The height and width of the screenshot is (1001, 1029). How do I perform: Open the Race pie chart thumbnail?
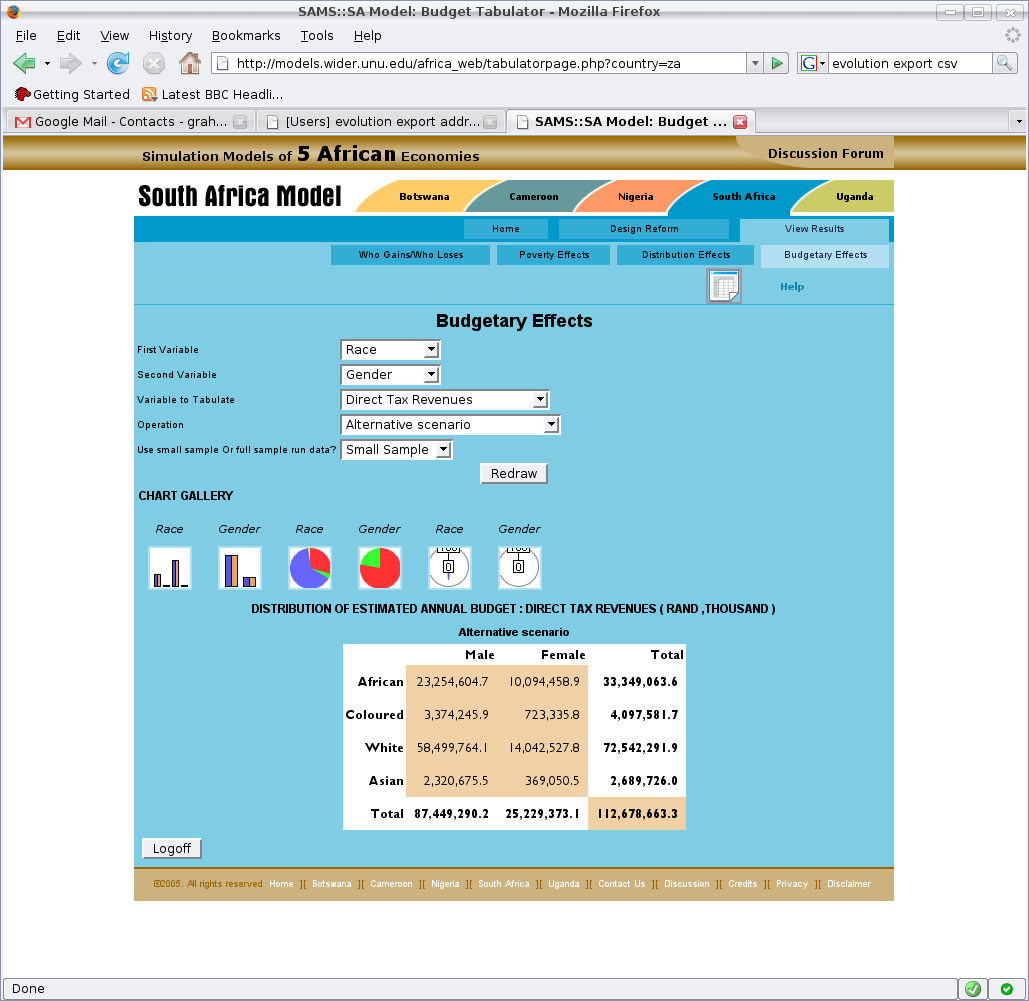(x=309, y=568)
